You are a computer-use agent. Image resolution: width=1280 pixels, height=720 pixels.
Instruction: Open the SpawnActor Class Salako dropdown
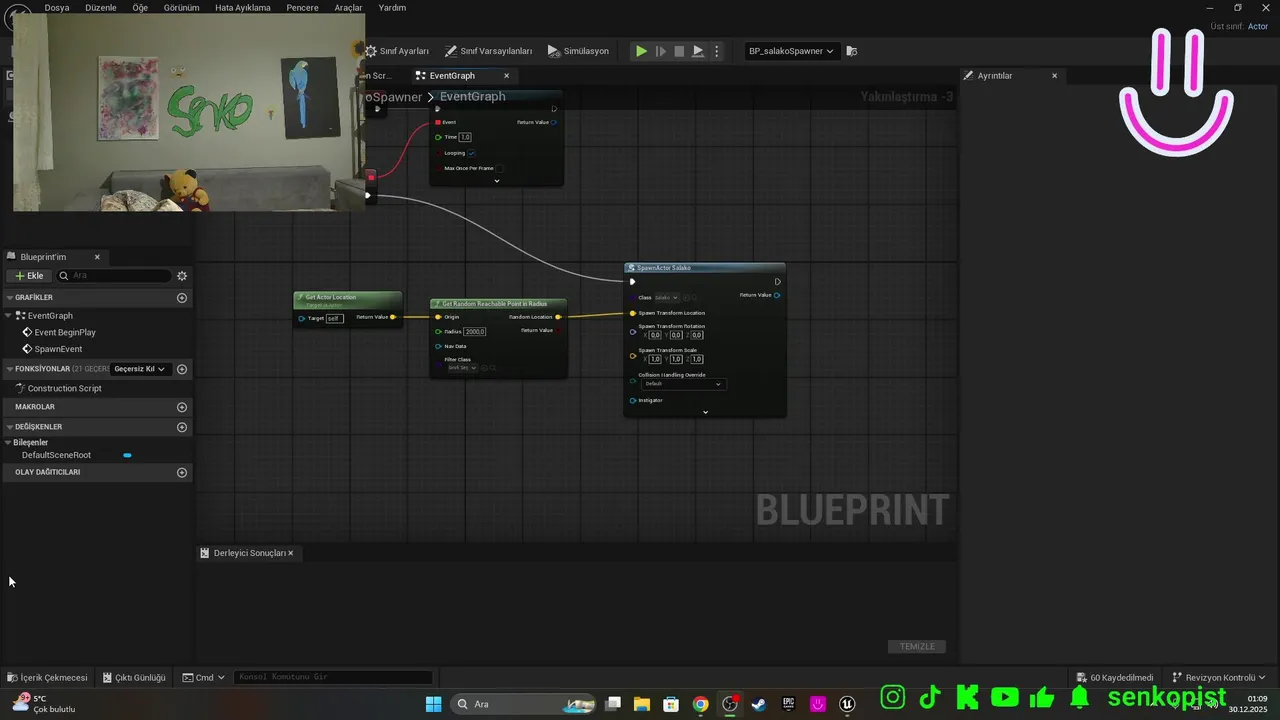click(666, 297)
